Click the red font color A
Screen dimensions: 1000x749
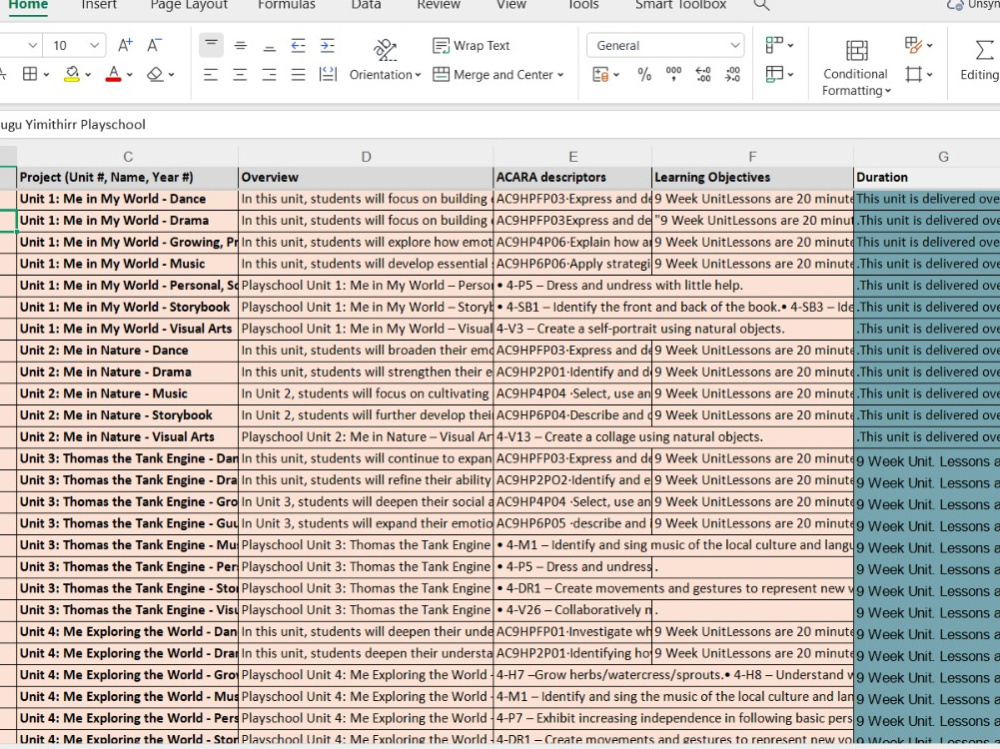114,74
